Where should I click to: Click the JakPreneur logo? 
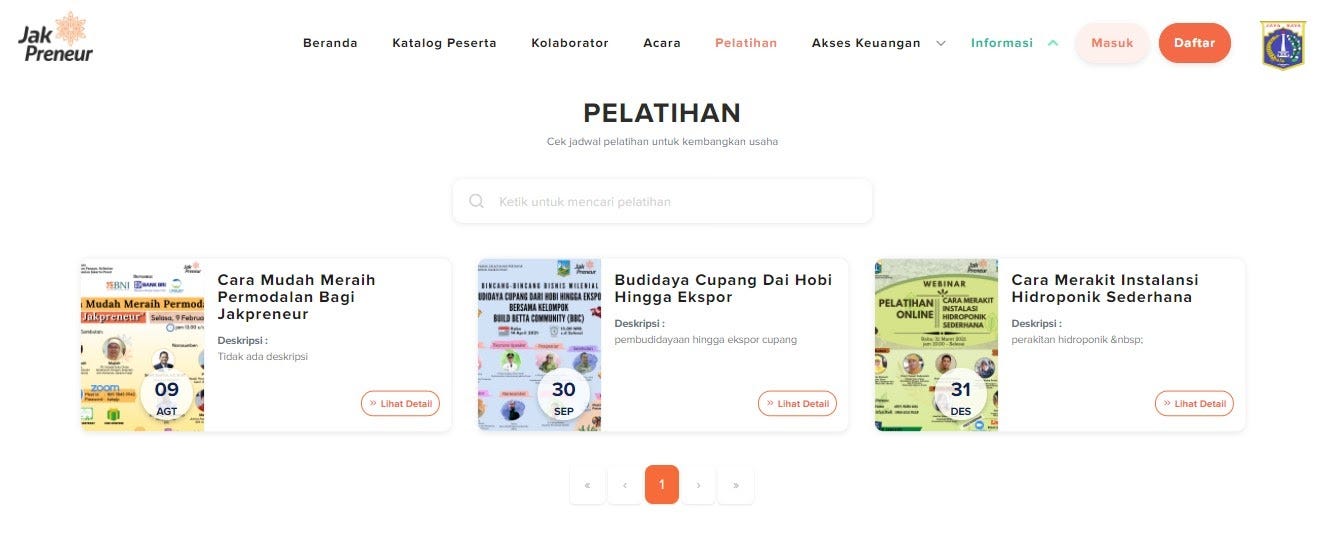coord(55,38)
